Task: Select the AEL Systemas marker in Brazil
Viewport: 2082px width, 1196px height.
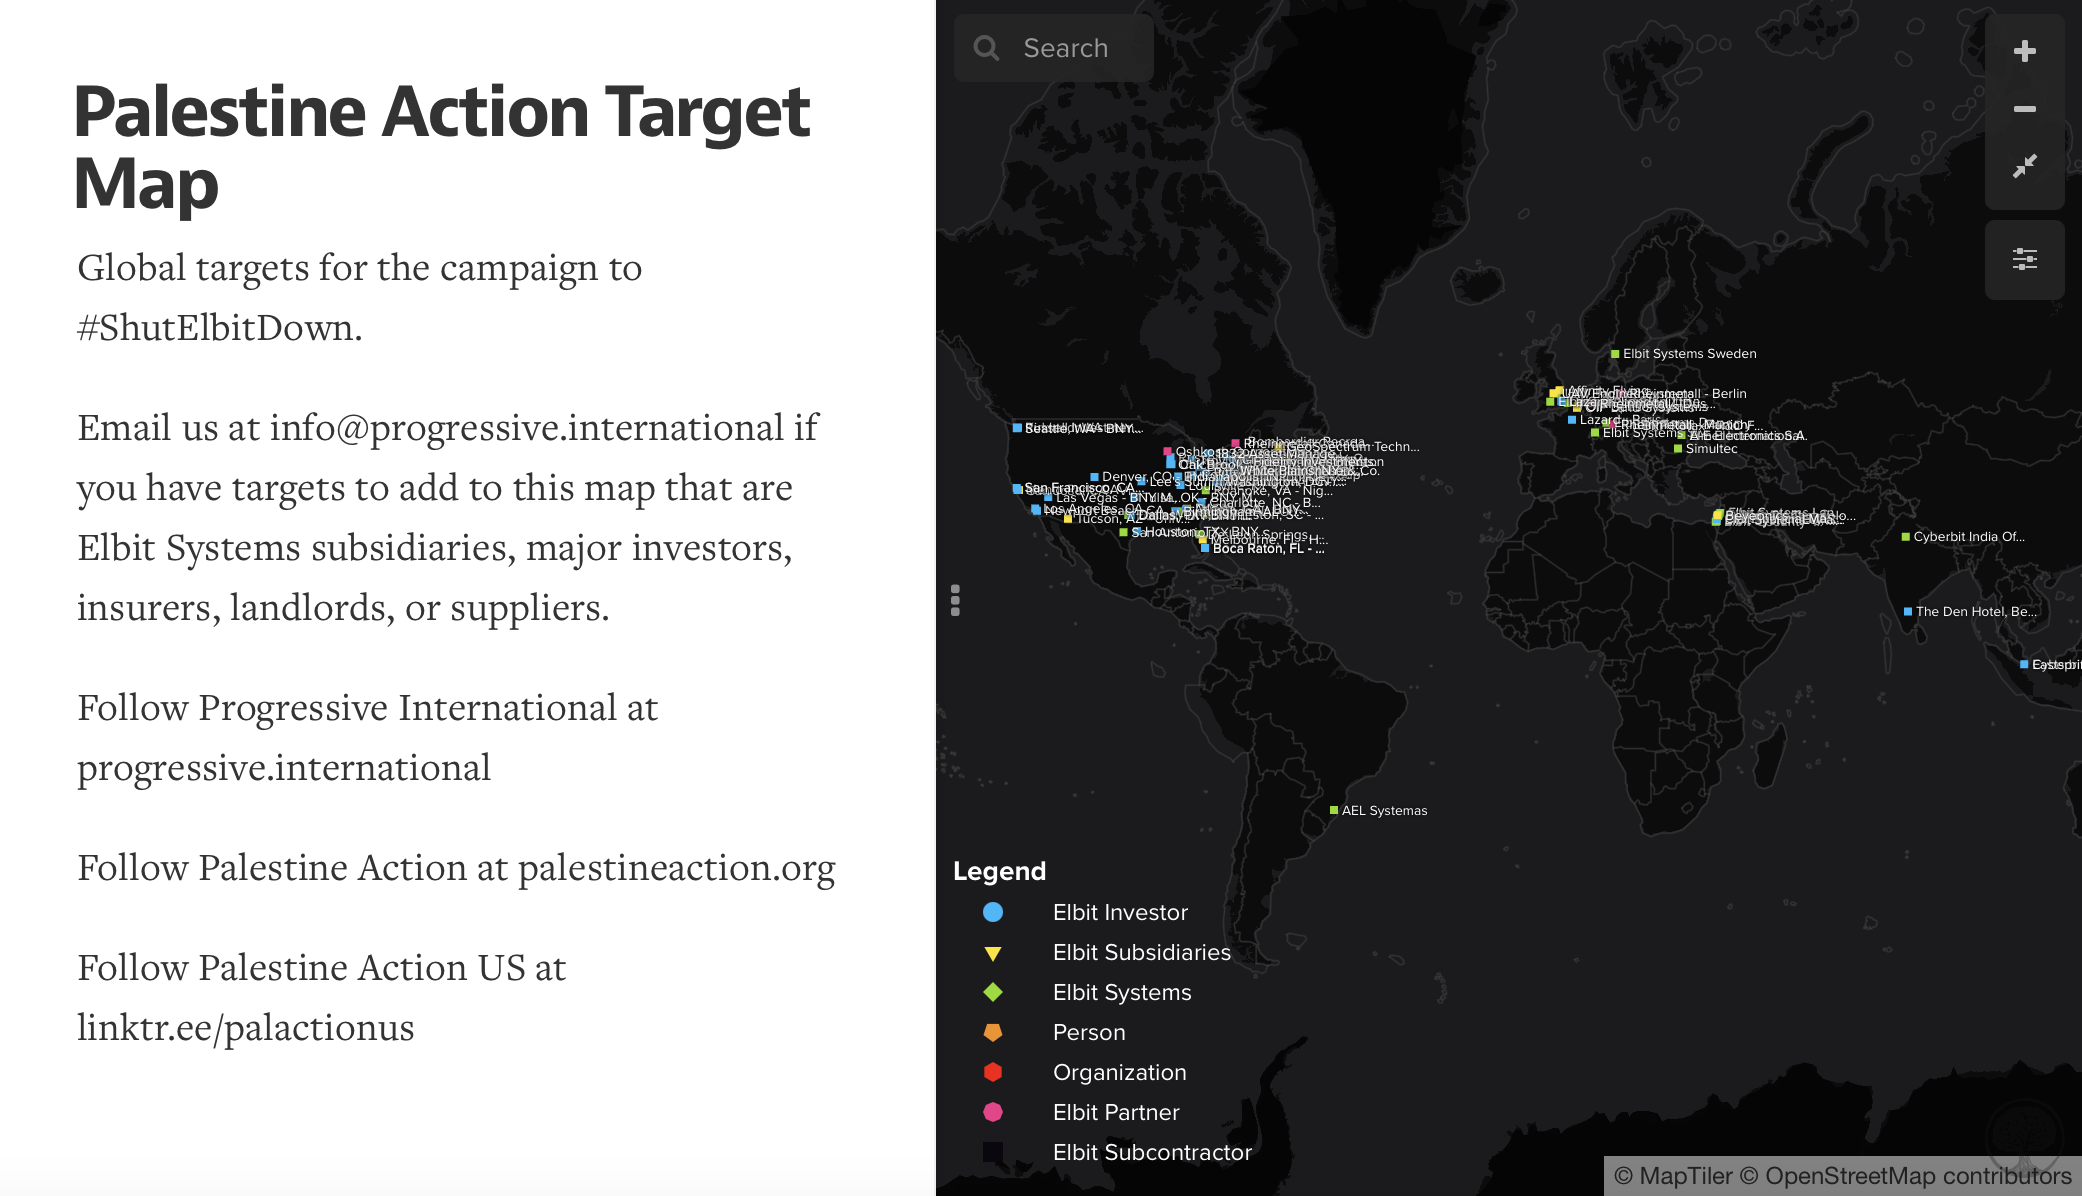Action: [x=1334, y=810]
